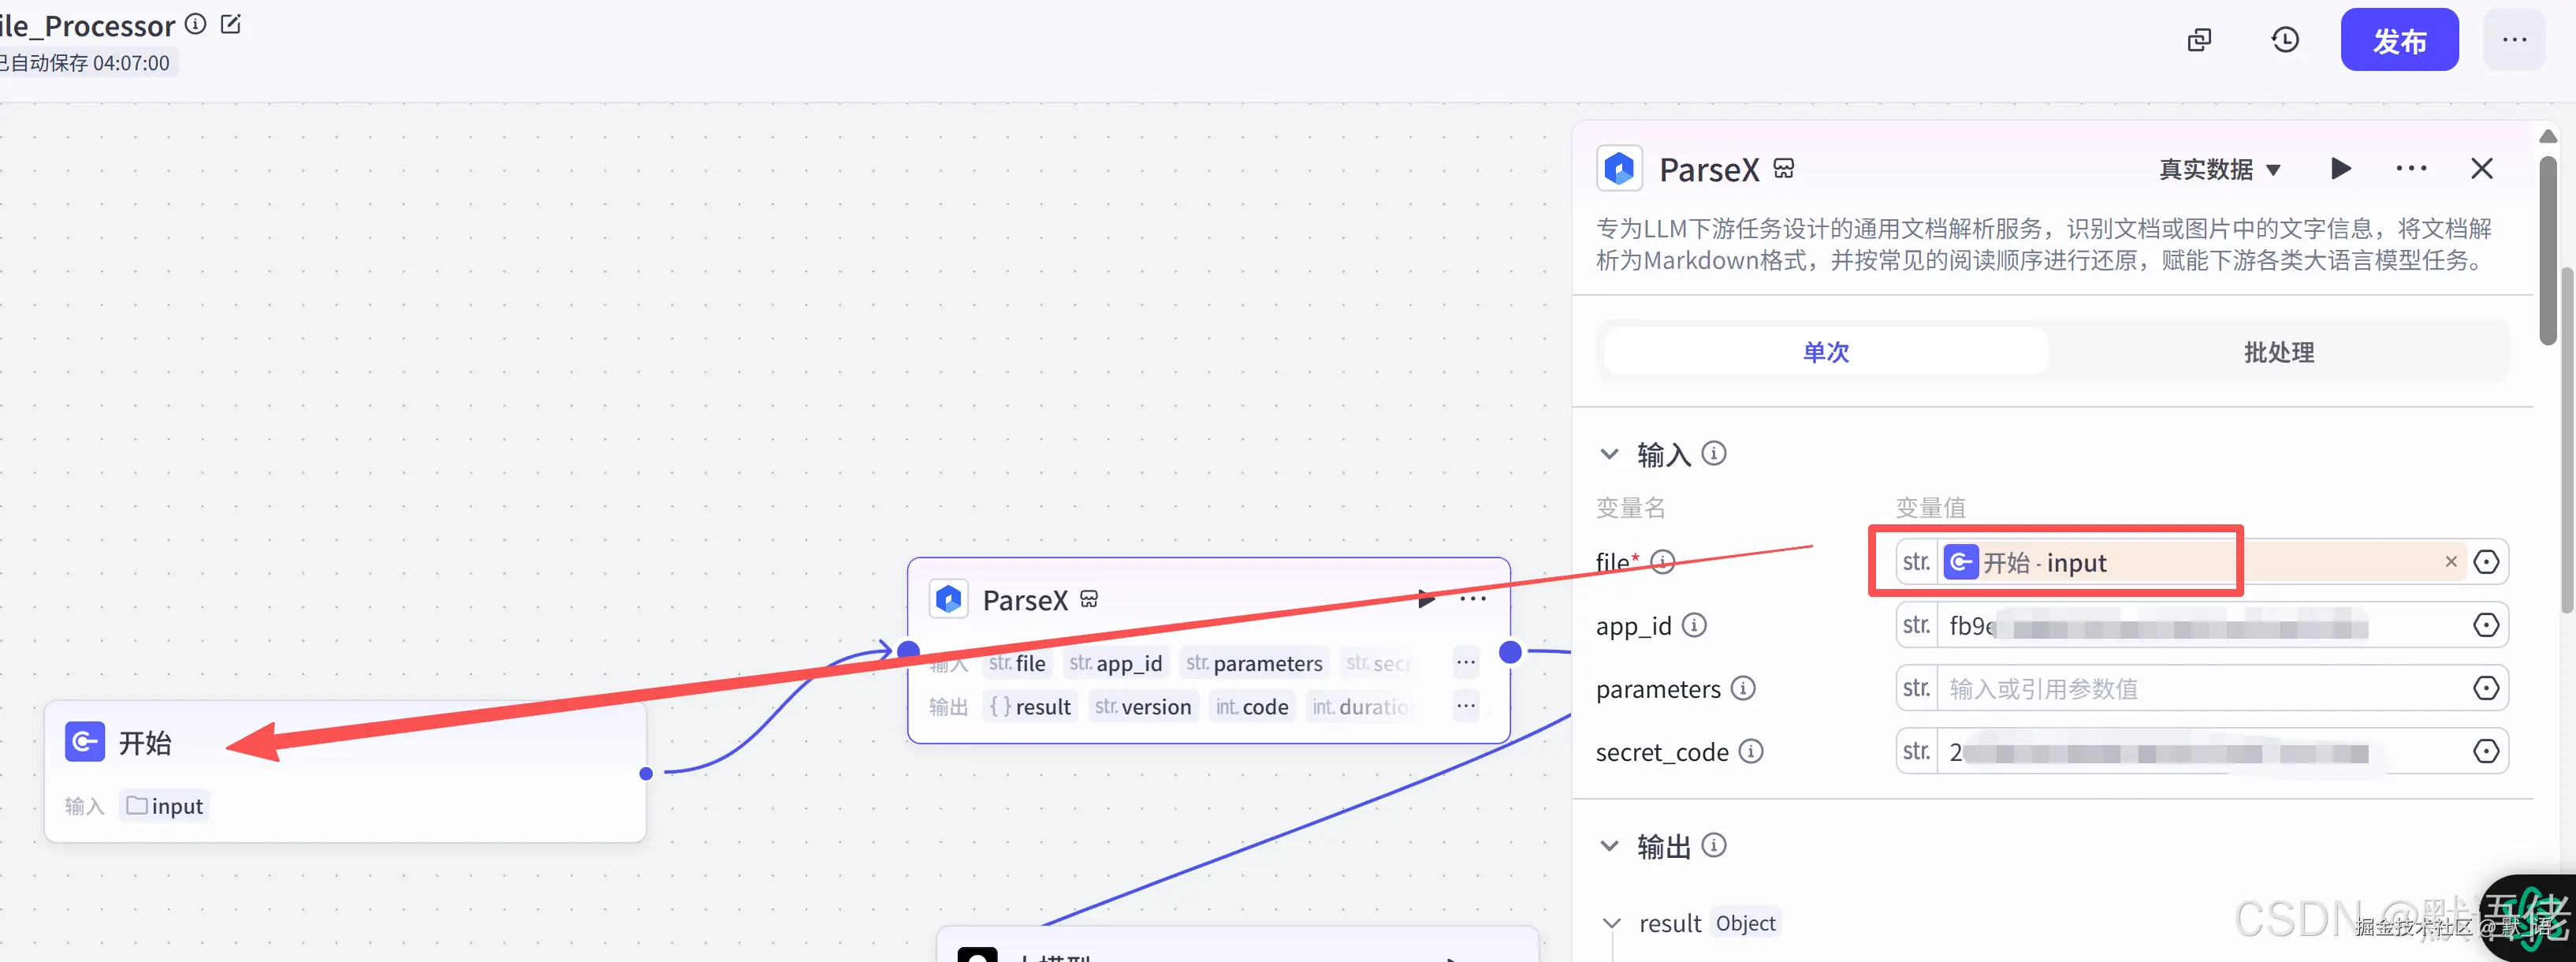Click the file variable reference picker icon
This screenshot has width=2576, height=962.
tap(2486, 562)
